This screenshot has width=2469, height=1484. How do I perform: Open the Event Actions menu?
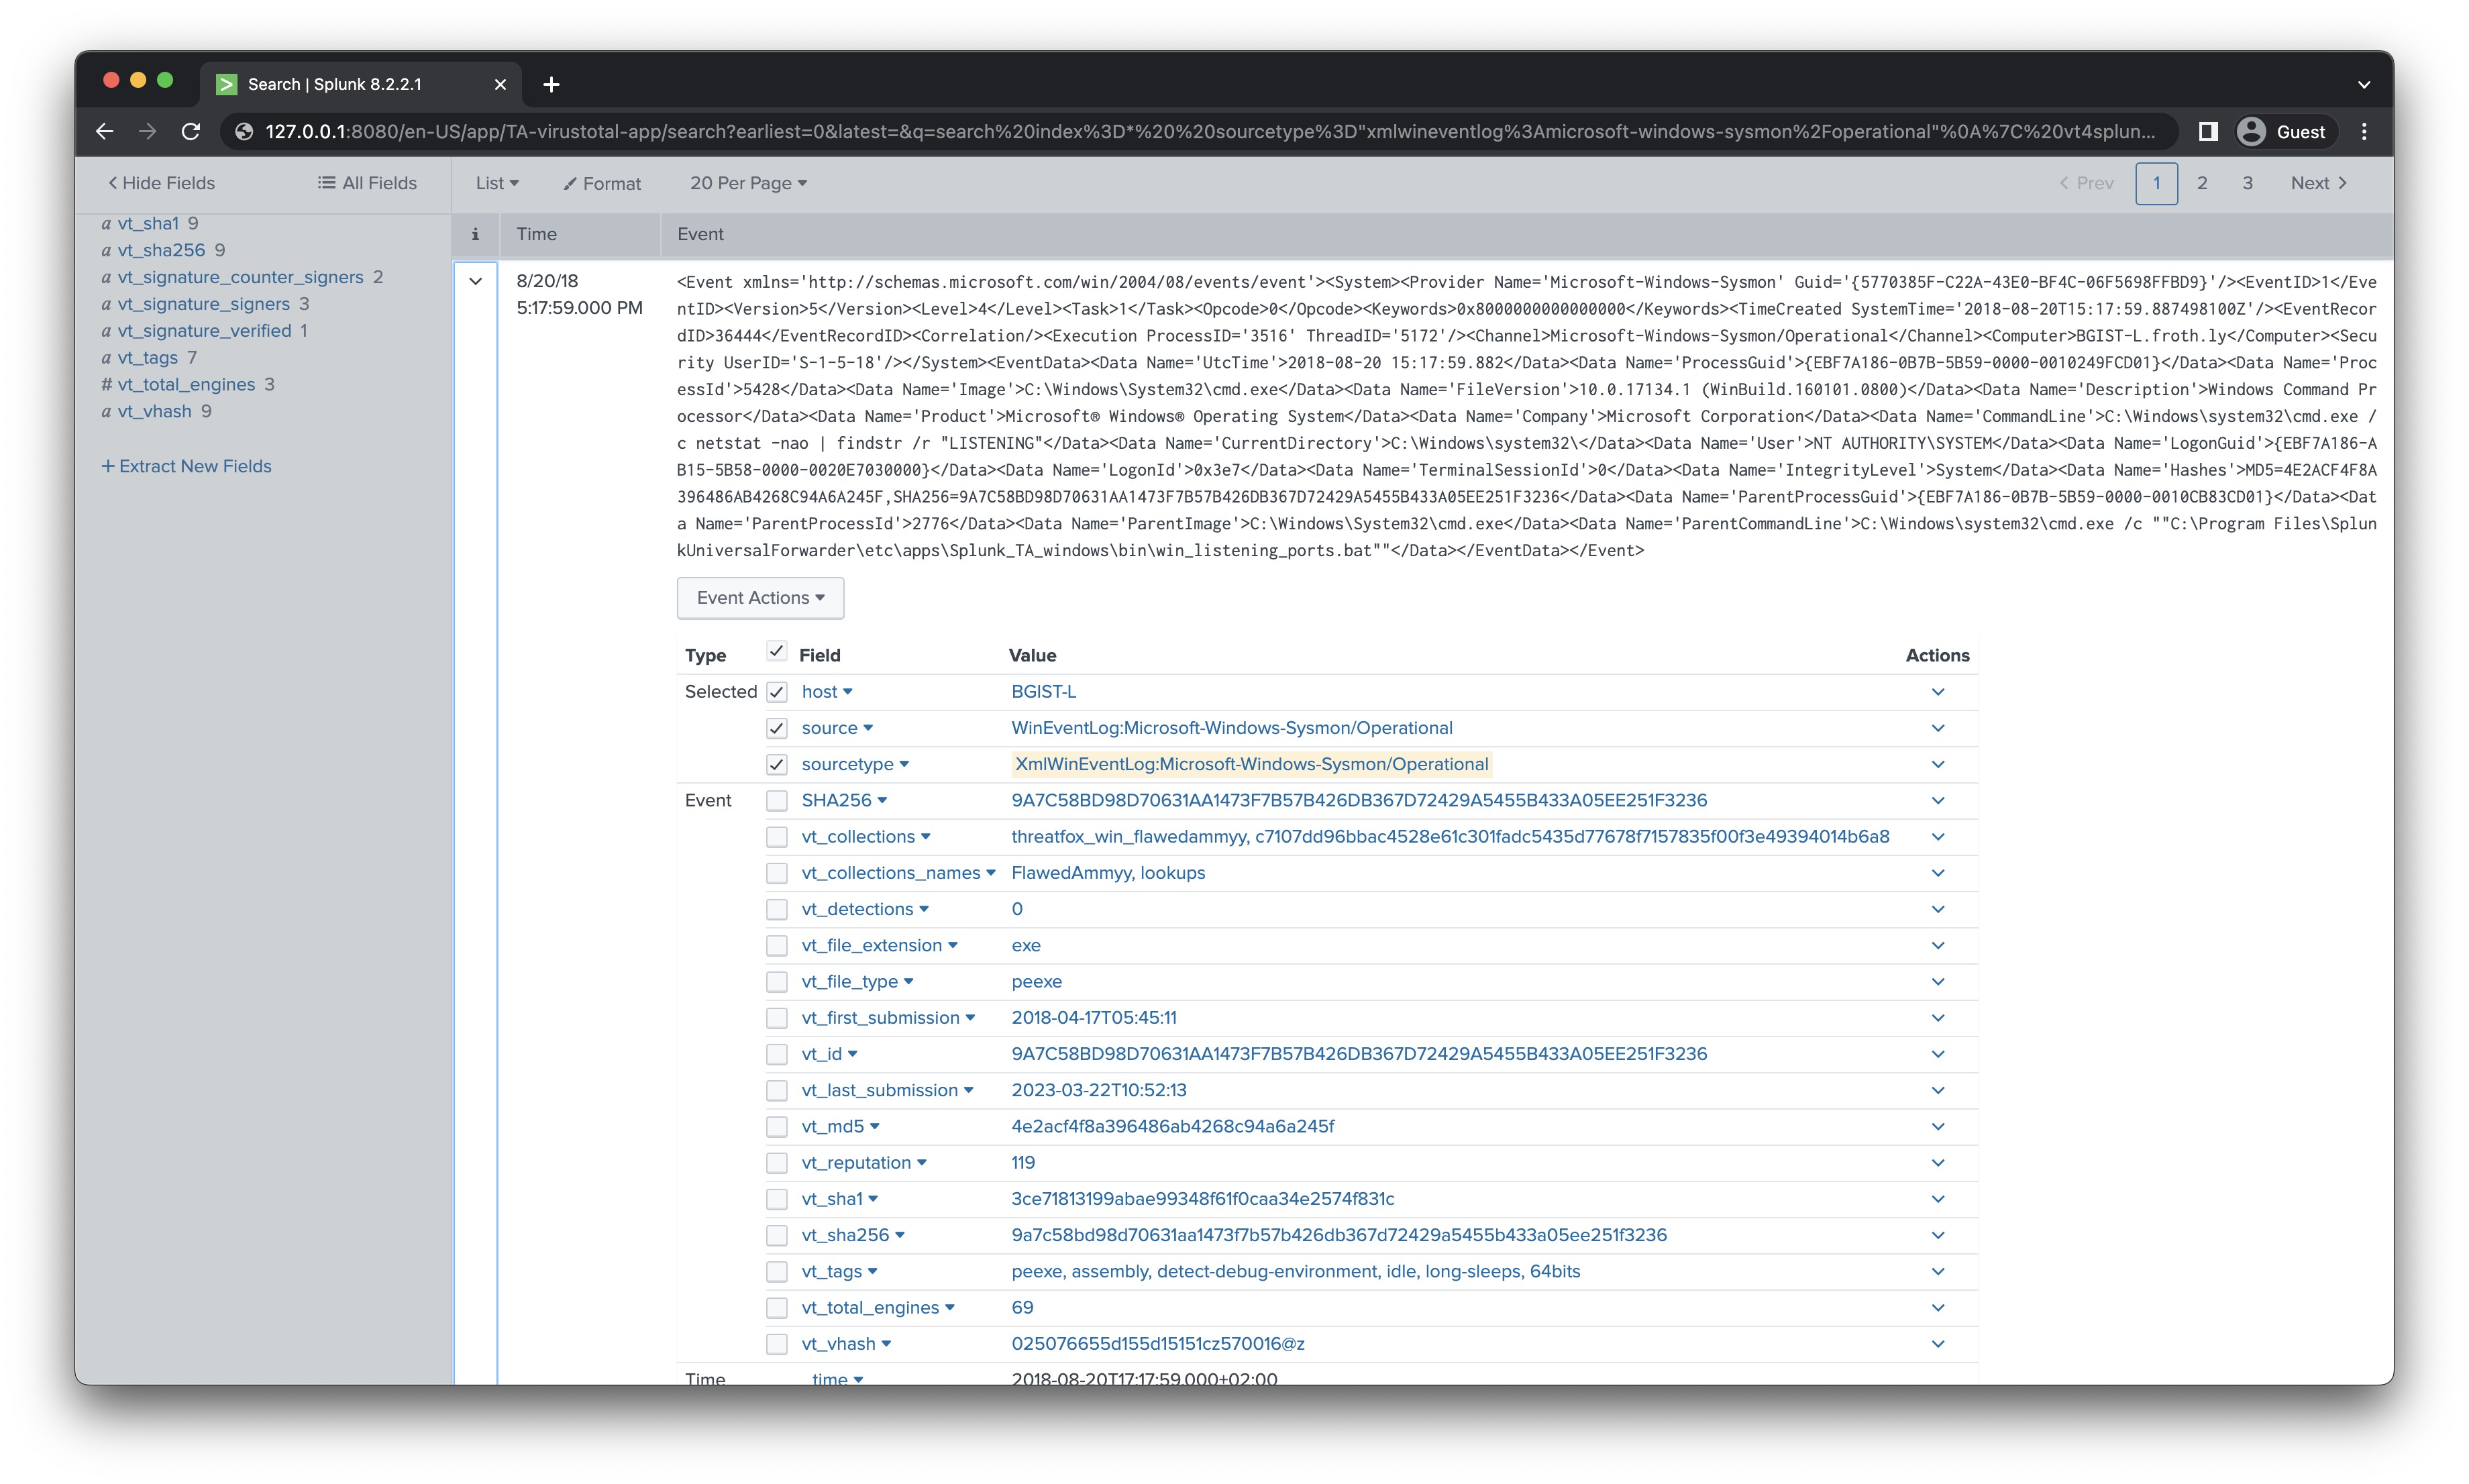pyautogui.click(x=760, y=597)
